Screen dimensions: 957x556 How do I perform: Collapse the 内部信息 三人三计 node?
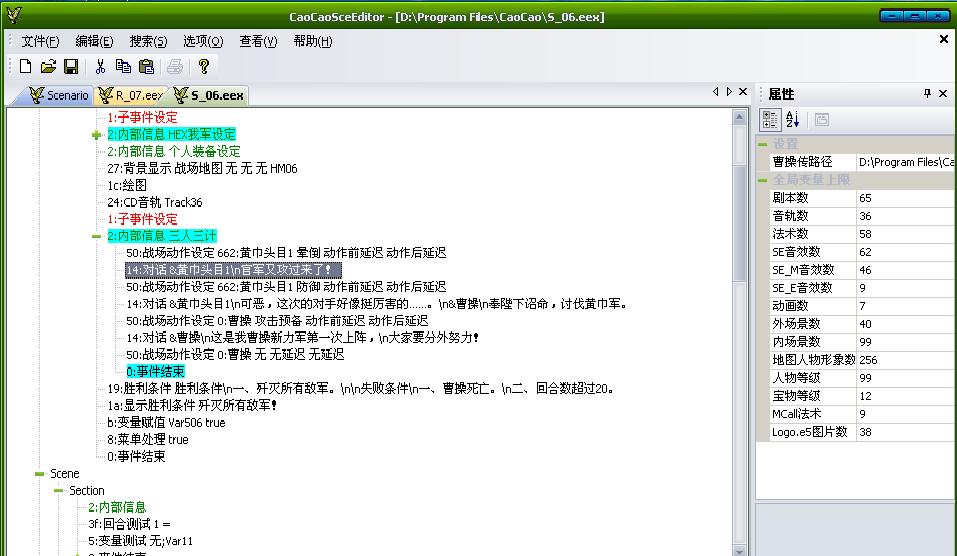coord(96,236)
